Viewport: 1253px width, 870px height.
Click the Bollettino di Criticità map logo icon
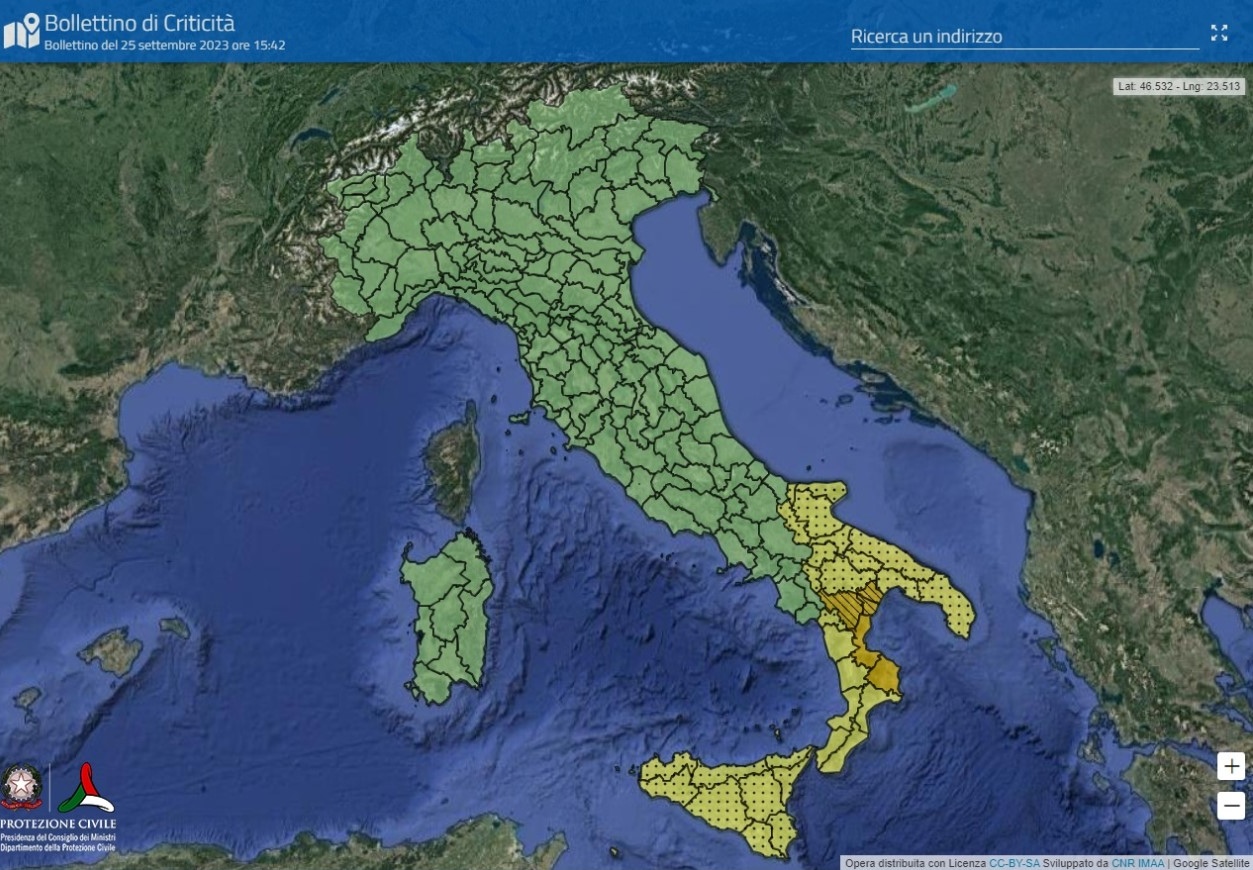click(x=22, y=31)
